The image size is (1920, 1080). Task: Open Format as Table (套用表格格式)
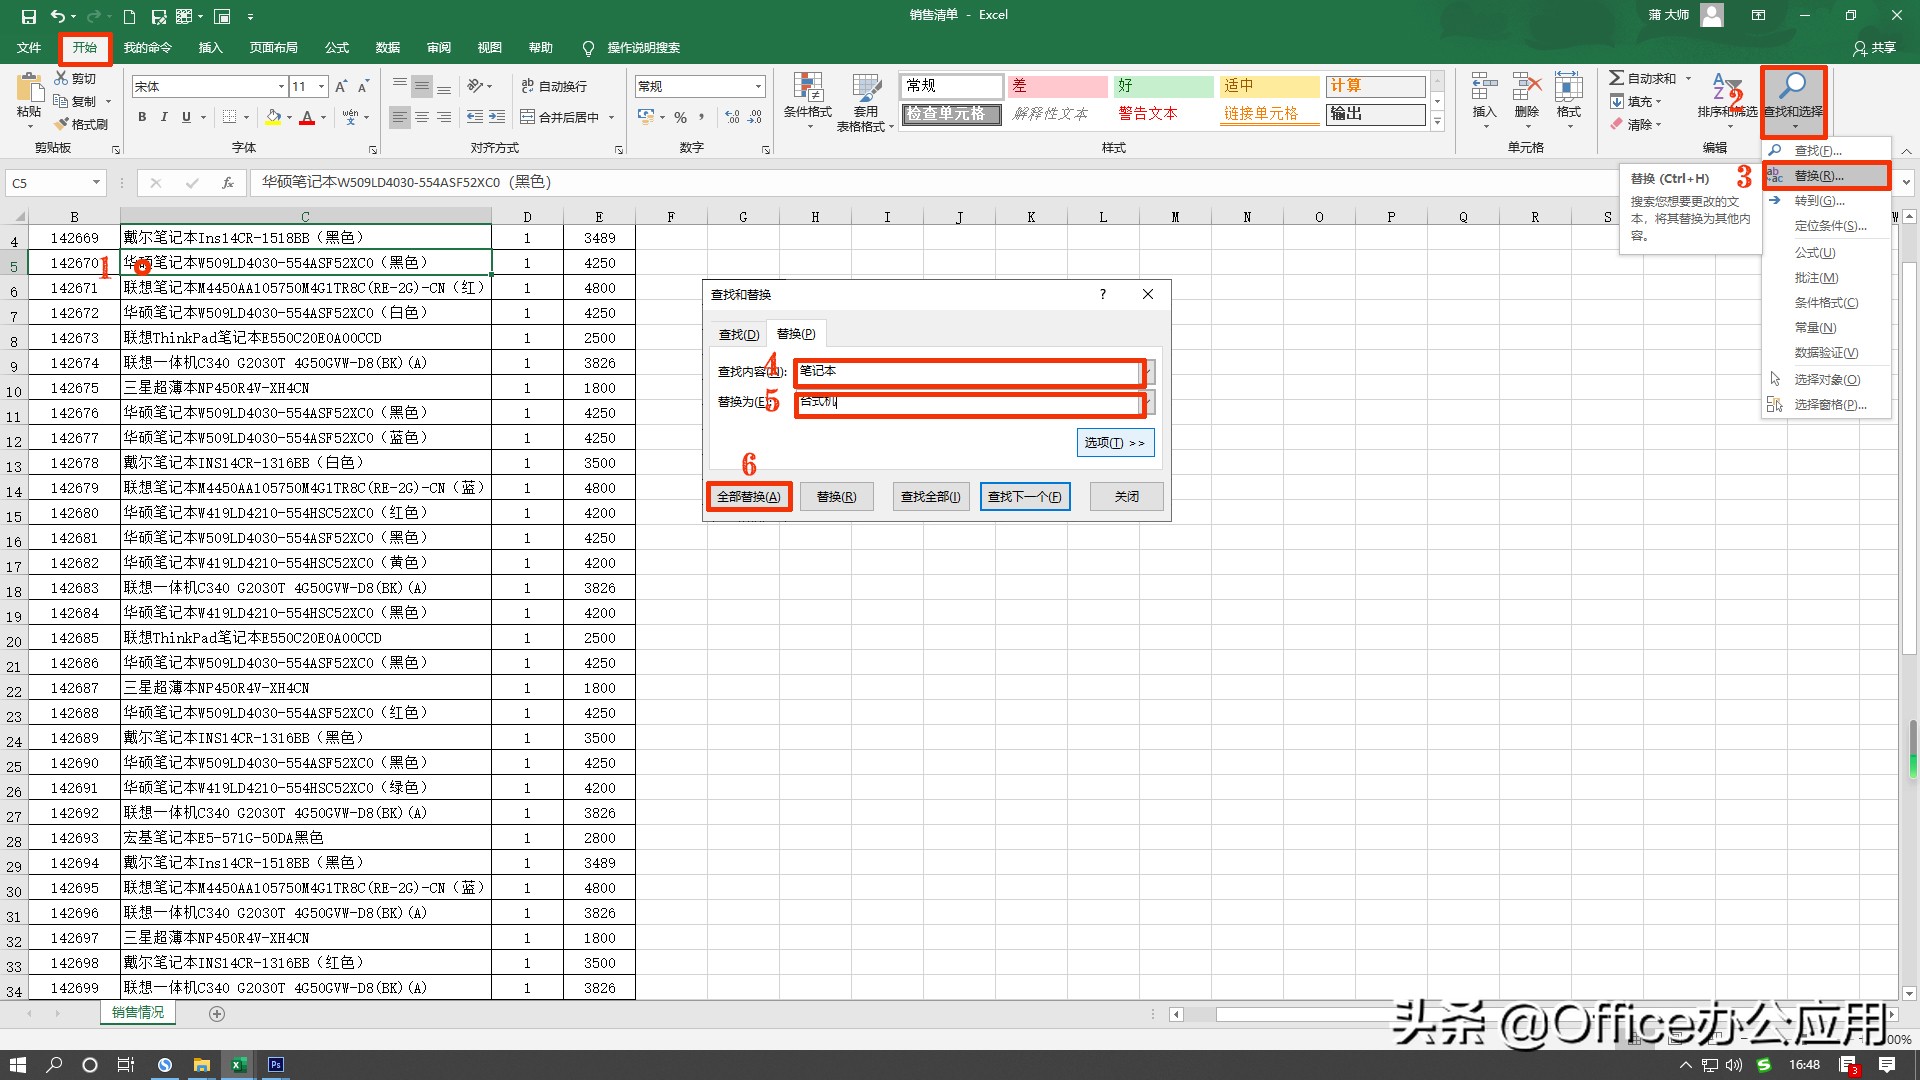(x=865, y=102)
